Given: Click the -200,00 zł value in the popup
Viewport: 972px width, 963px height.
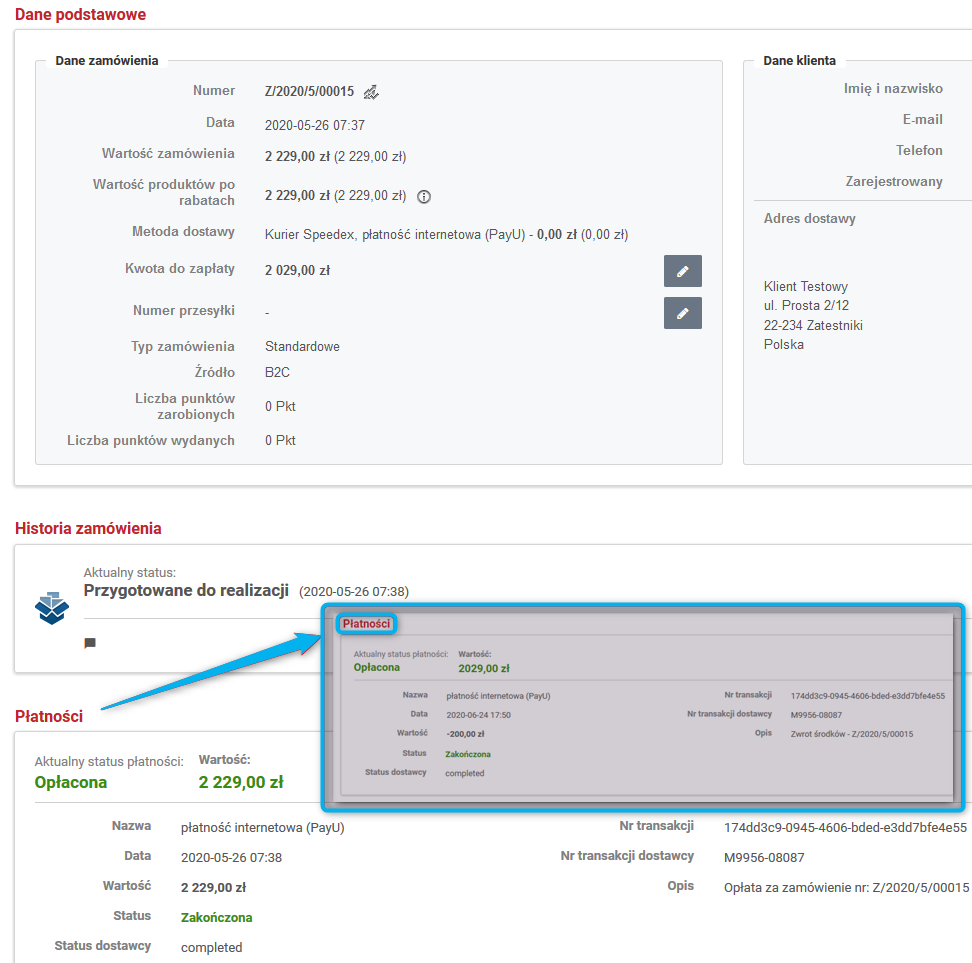Looking at the screenshot, I should (x=465, y=734).
